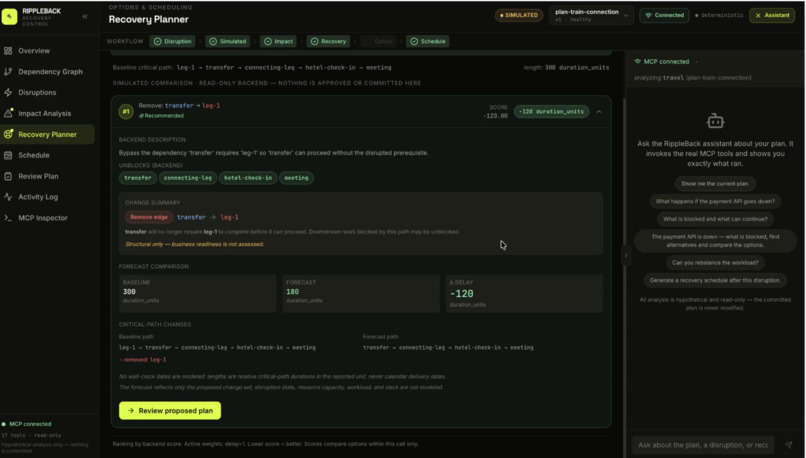Choose the 'find alternatives and compare options' suggestion
This screenshot has height=458, width=806.
pyautogui.click(x=715, y=241)
